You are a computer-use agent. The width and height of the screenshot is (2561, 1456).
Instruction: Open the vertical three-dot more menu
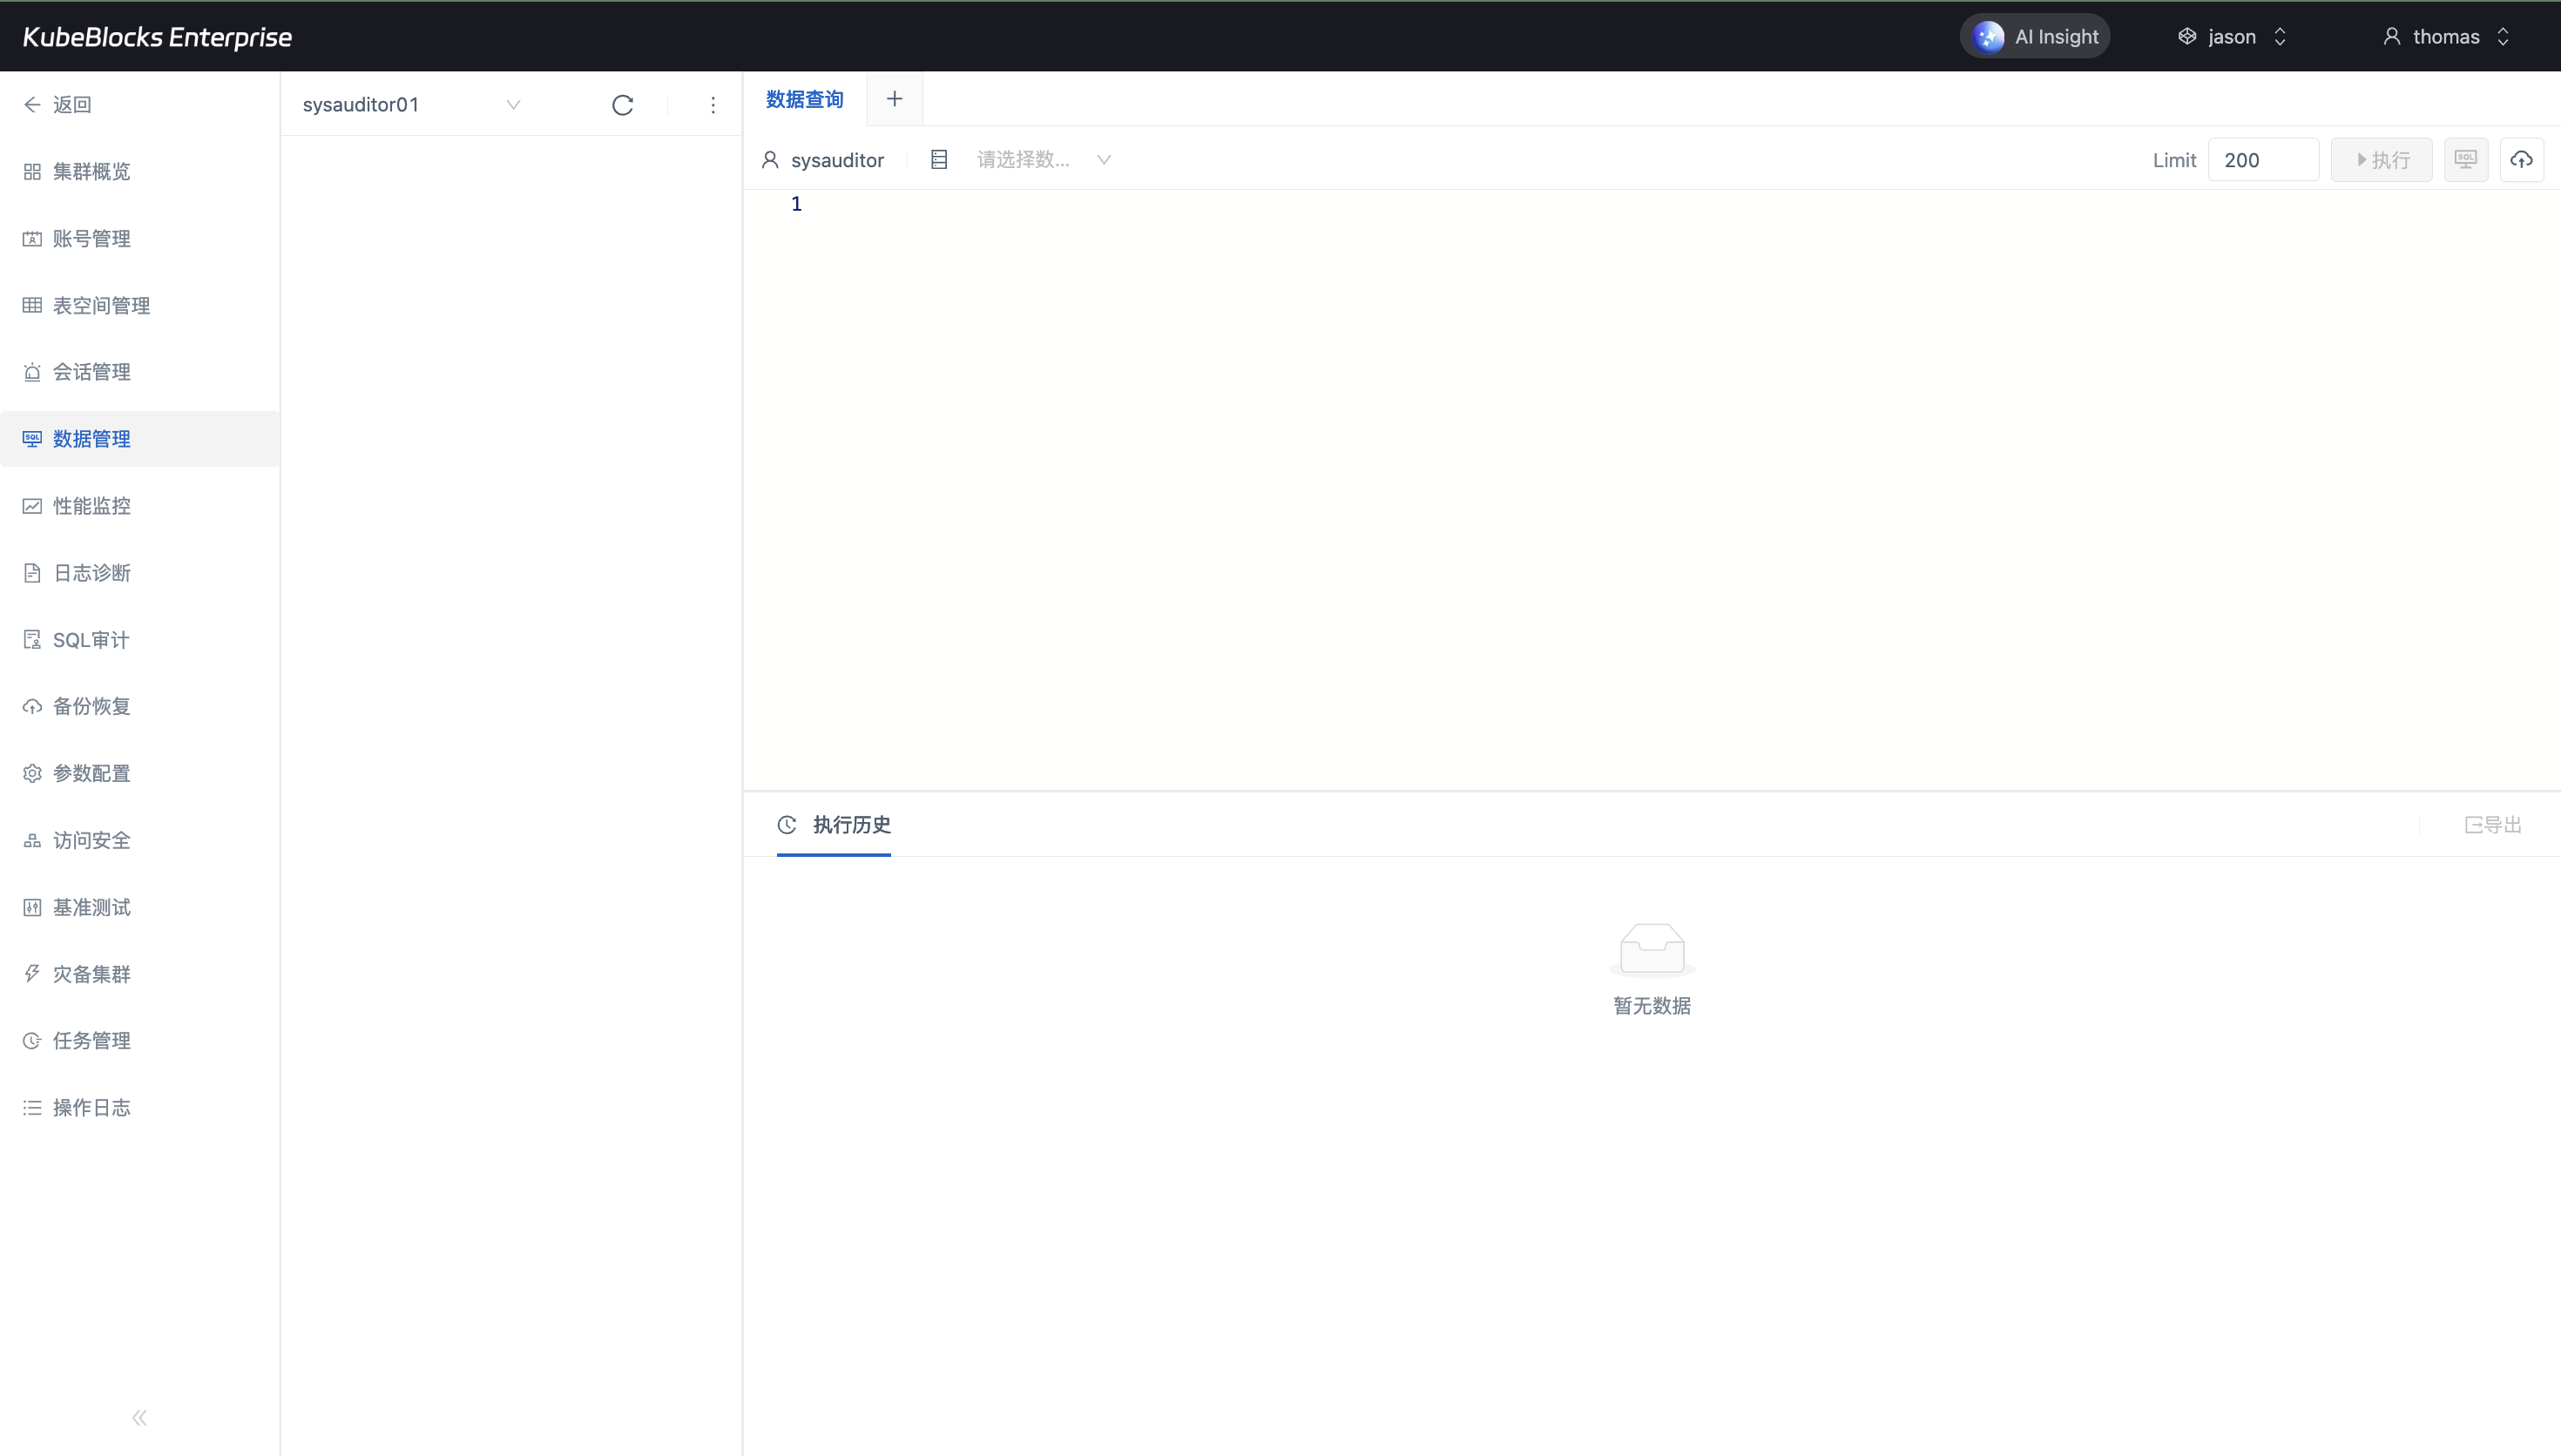coord(713,105)
